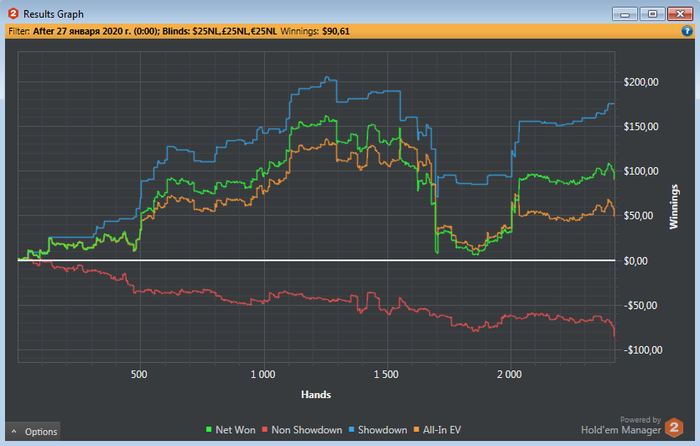The image size is (700, 446).
Task: Click the $150,00 axis label
Action: coord(641,127)
